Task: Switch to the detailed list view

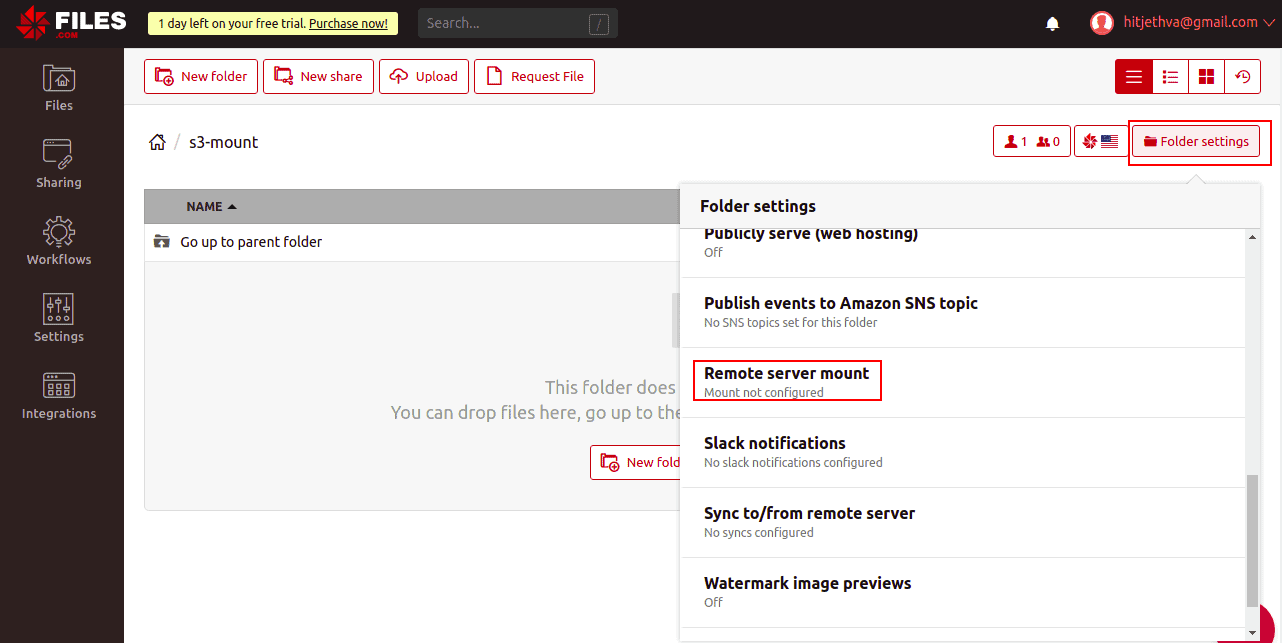Action: (x=1170, y=76)
